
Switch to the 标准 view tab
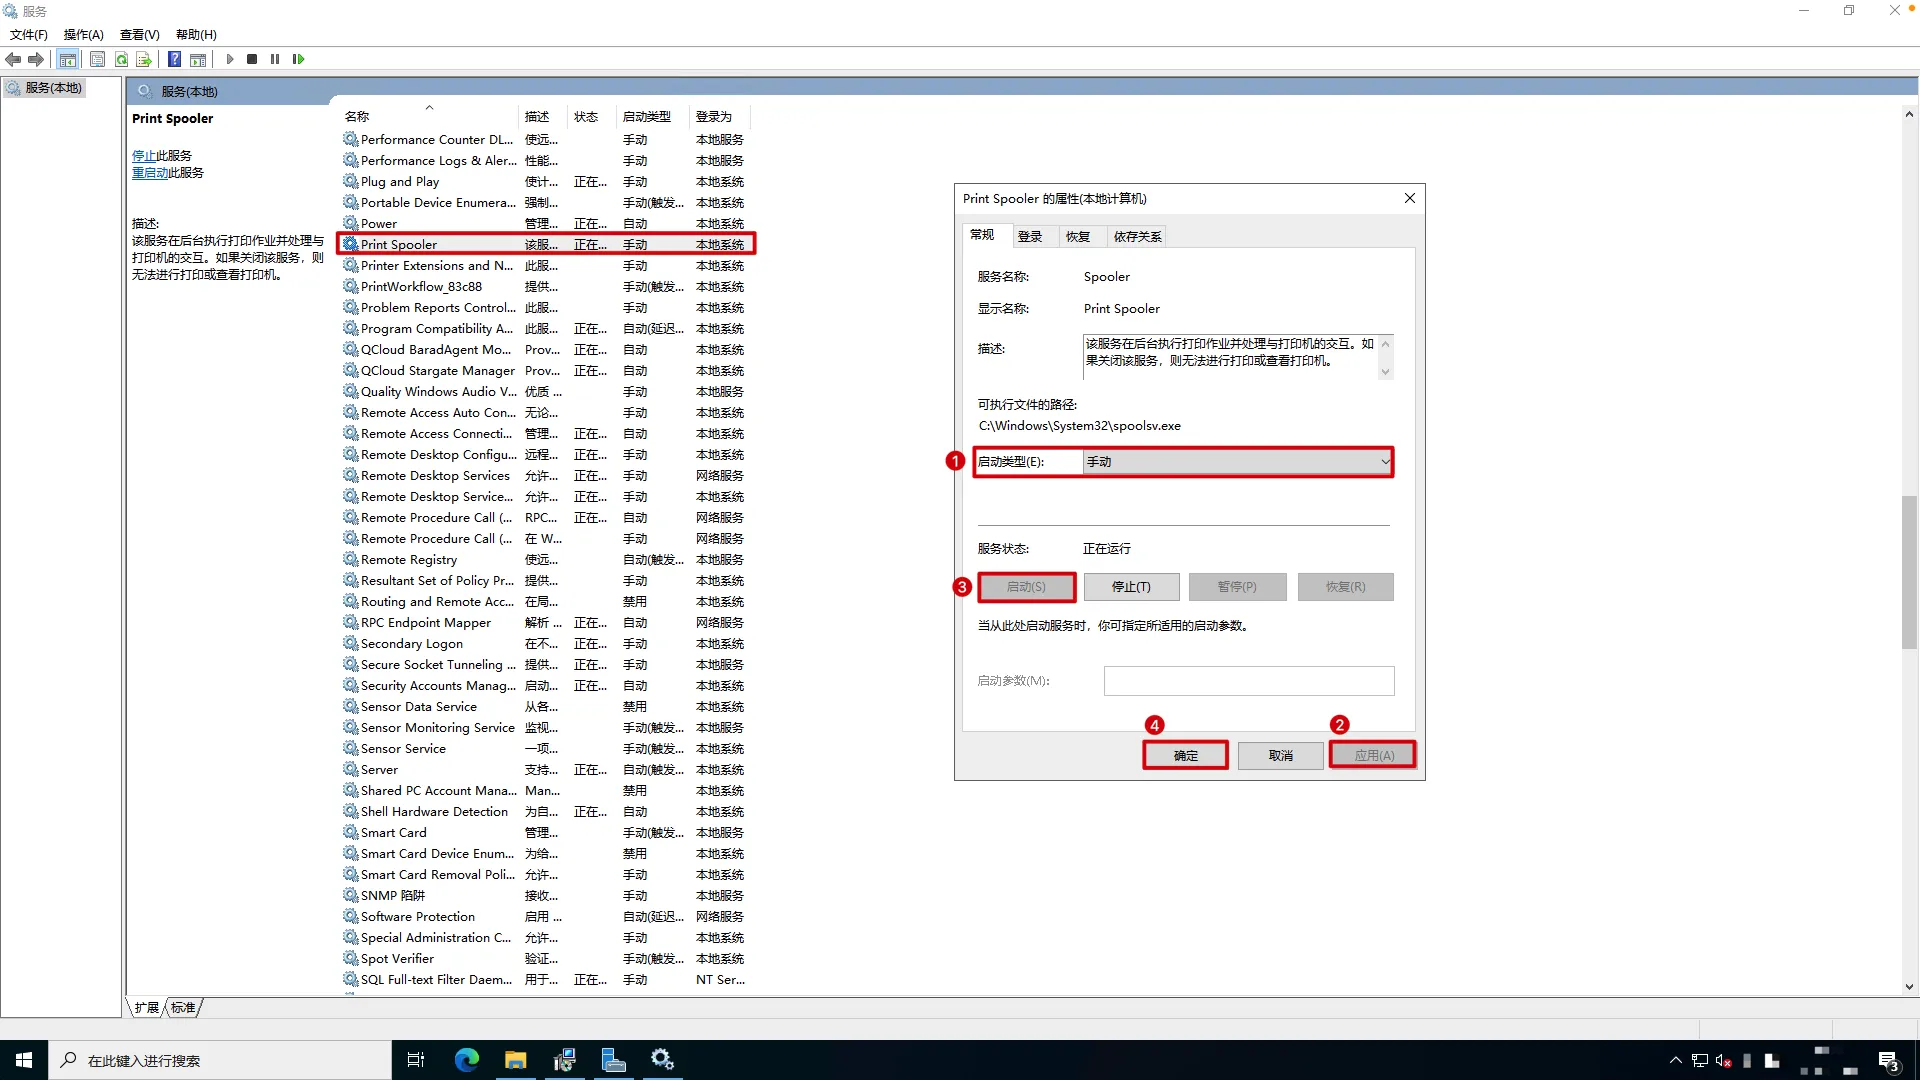pos(183,1007)
